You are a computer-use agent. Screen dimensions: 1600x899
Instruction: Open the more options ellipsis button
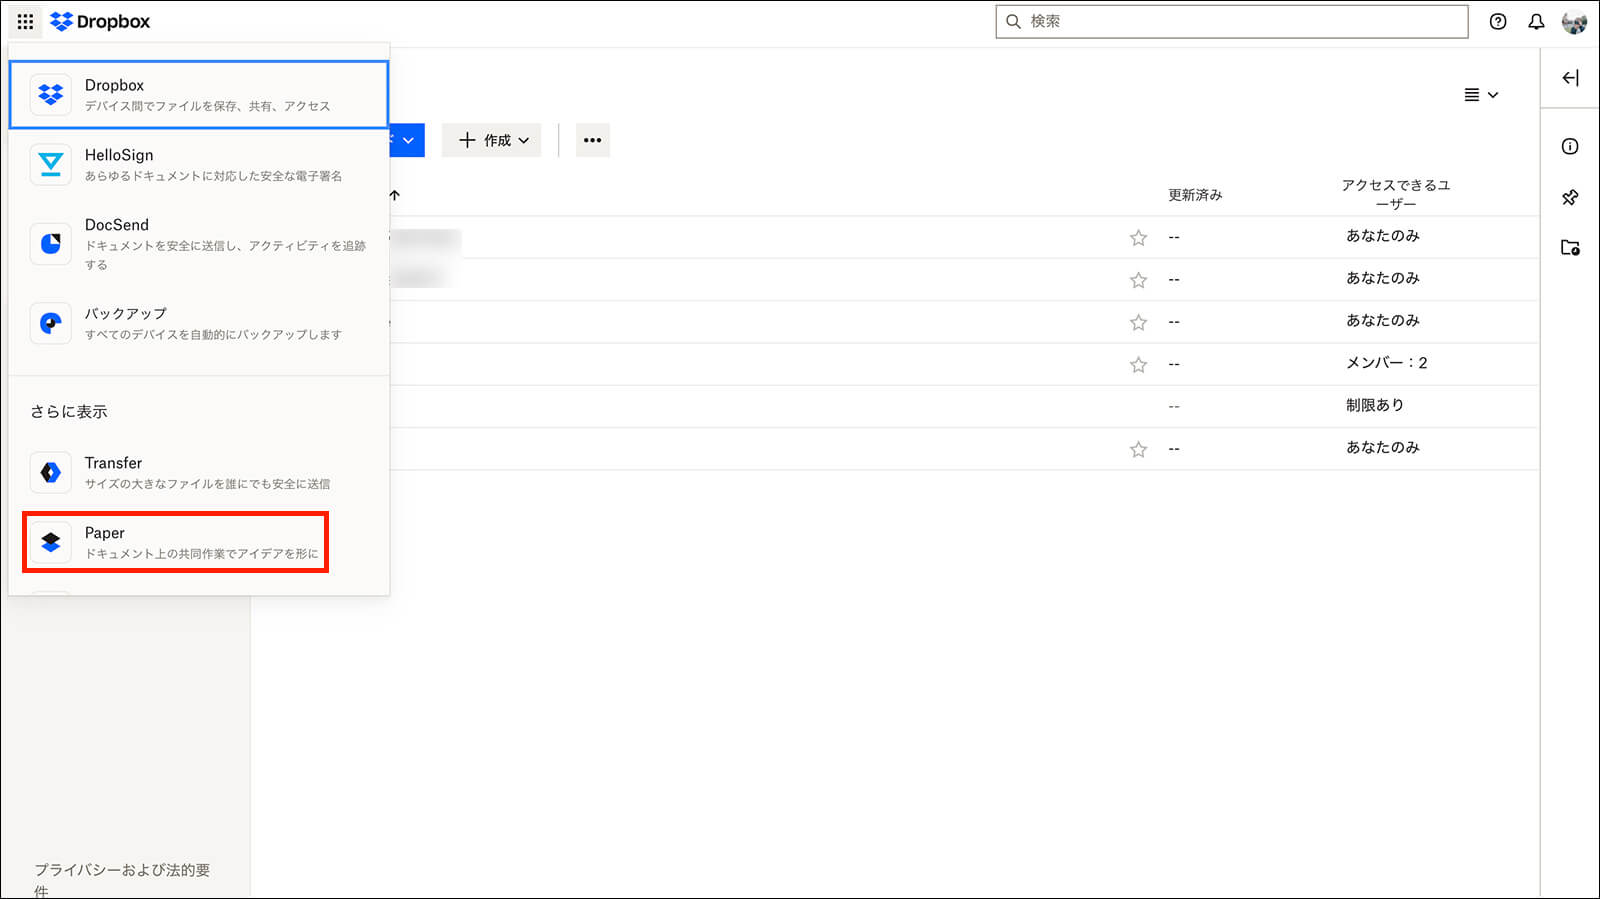(x=592, y=140)
